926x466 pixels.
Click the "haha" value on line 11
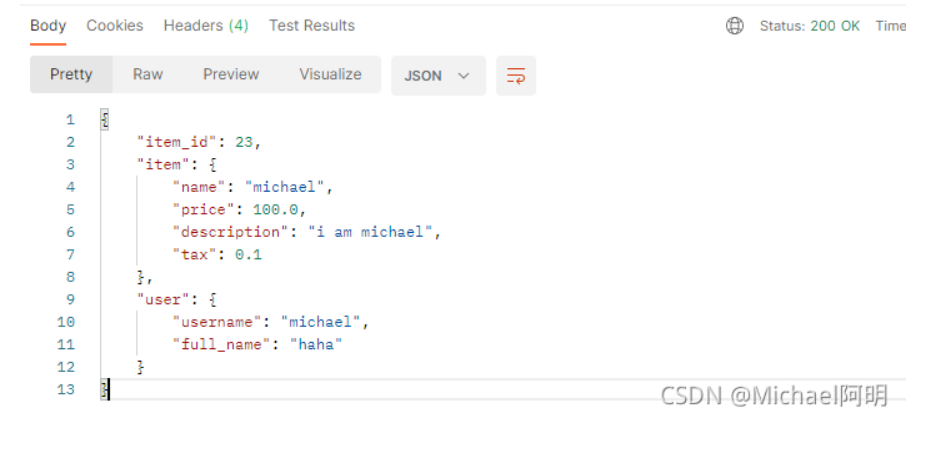coord(316,344)
